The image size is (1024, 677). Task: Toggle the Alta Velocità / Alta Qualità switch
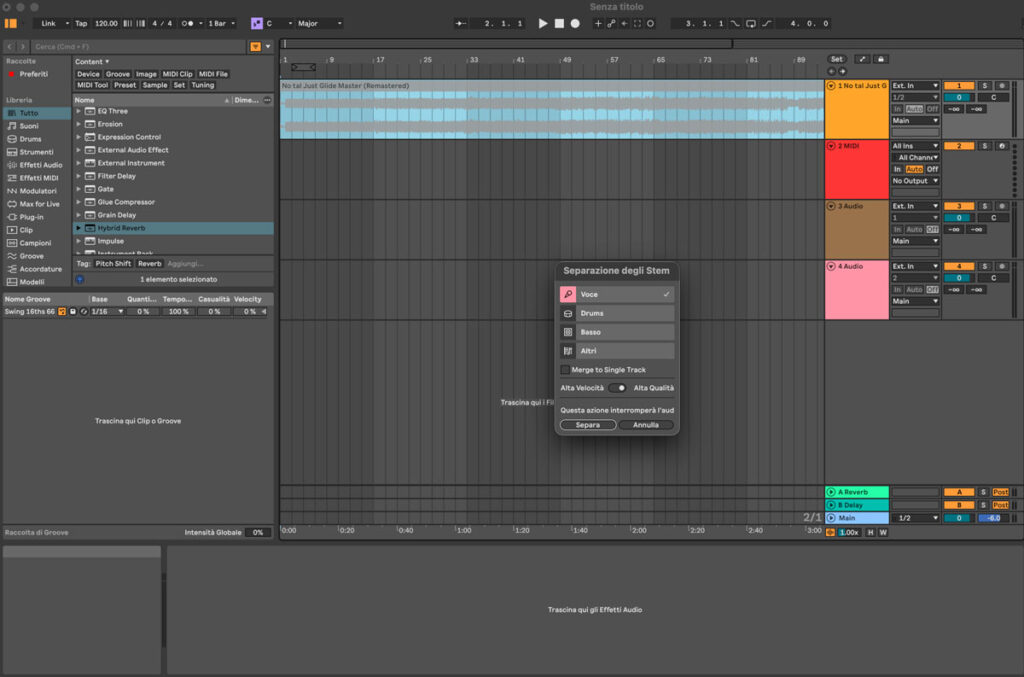click(617, 388)
